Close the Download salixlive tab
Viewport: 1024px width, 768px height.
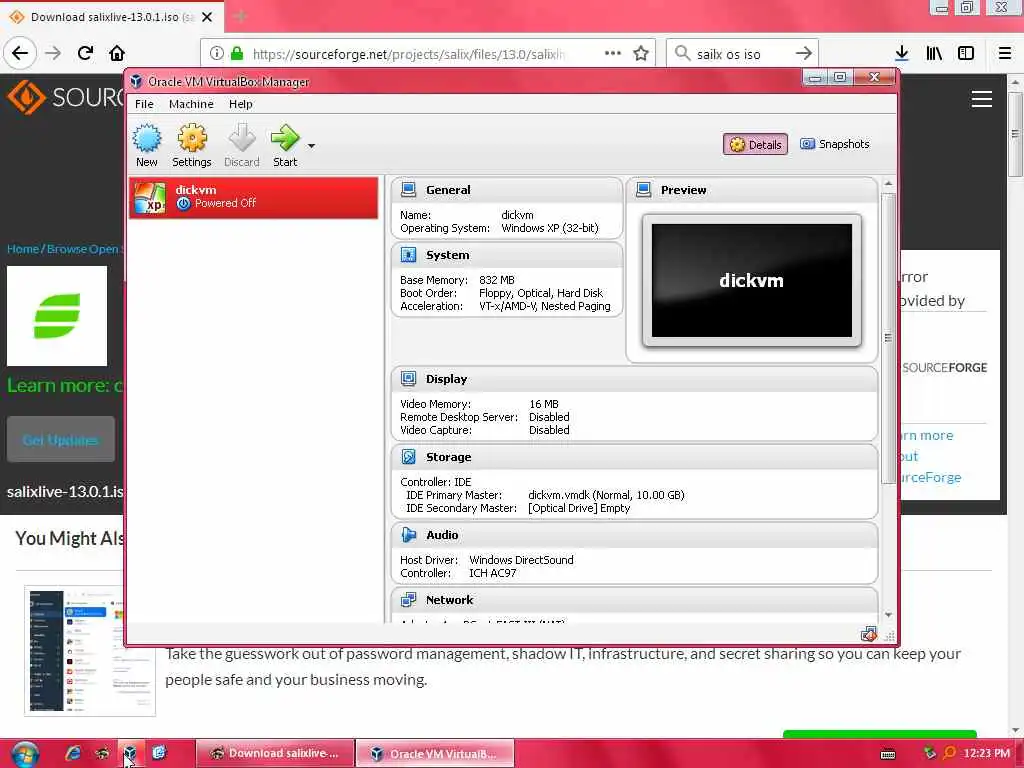coord(207,17)
